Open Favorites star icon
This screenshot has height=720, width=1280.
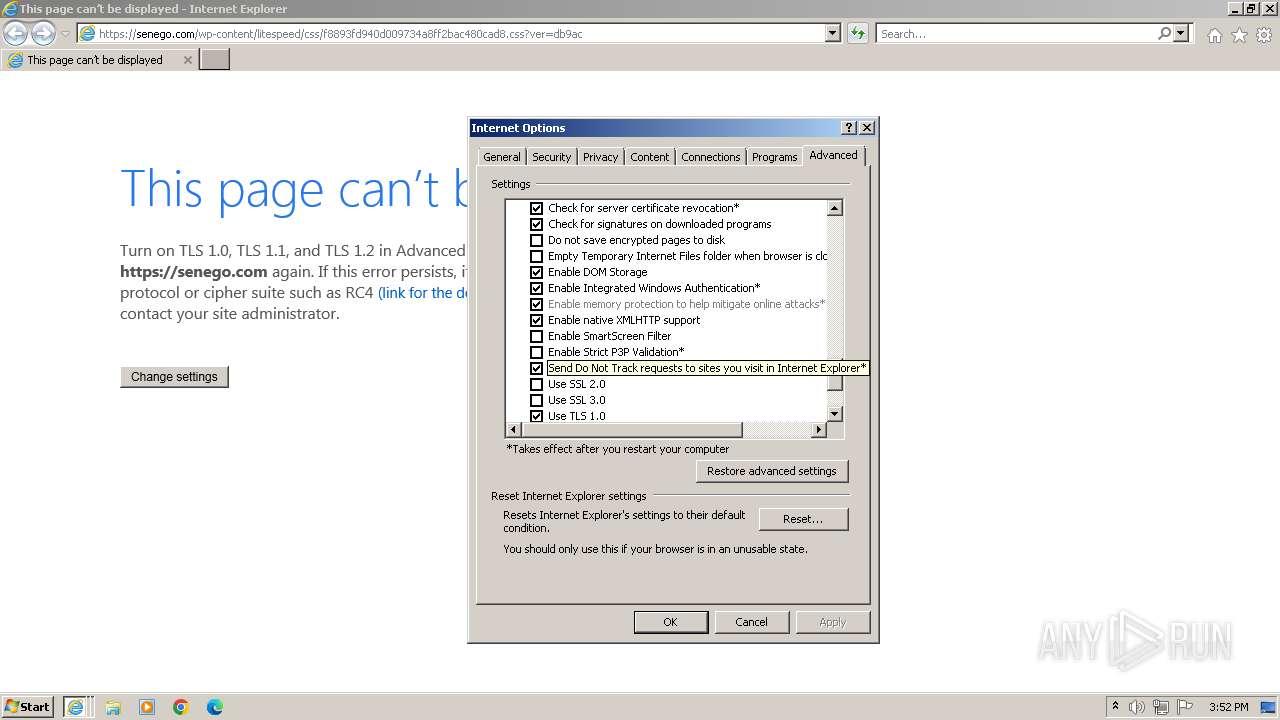coord(1239,35)
